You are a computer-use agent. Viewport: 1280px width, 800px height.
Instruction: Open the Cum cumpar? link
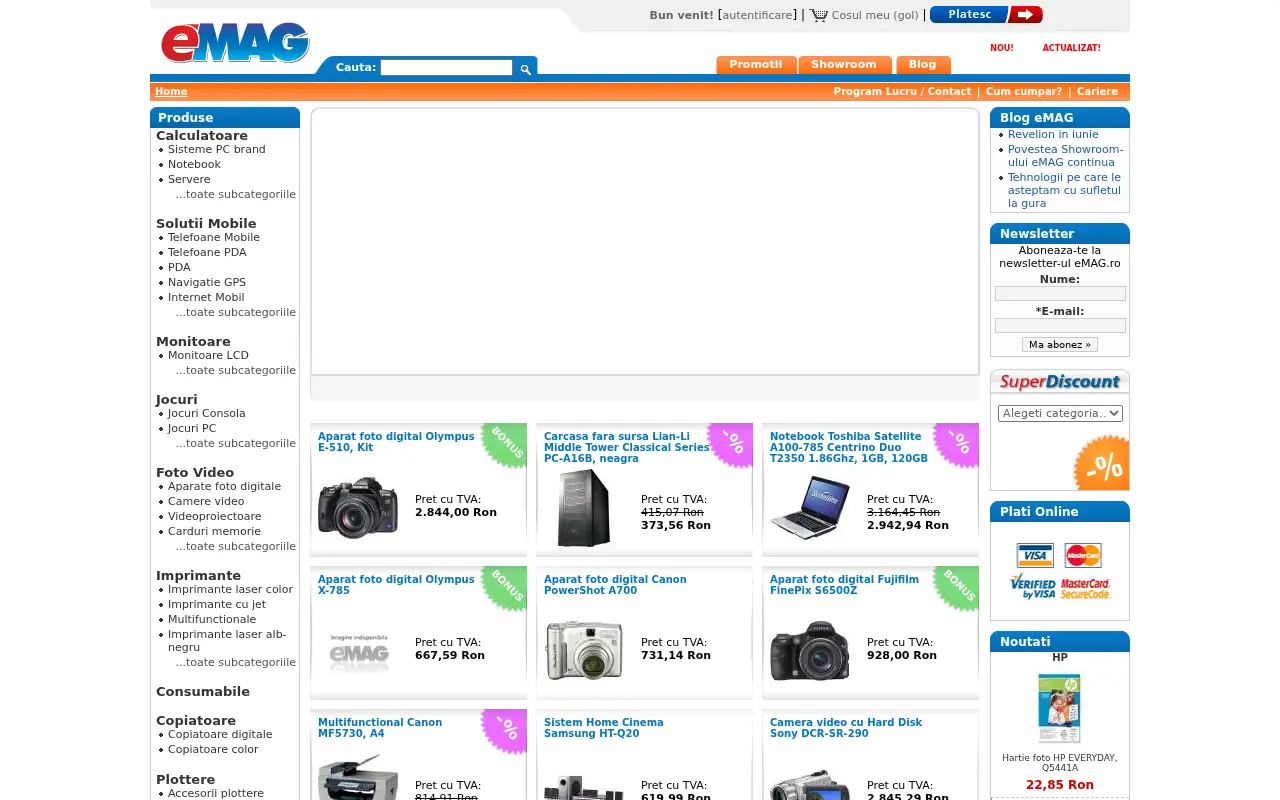click(1024, 91)
